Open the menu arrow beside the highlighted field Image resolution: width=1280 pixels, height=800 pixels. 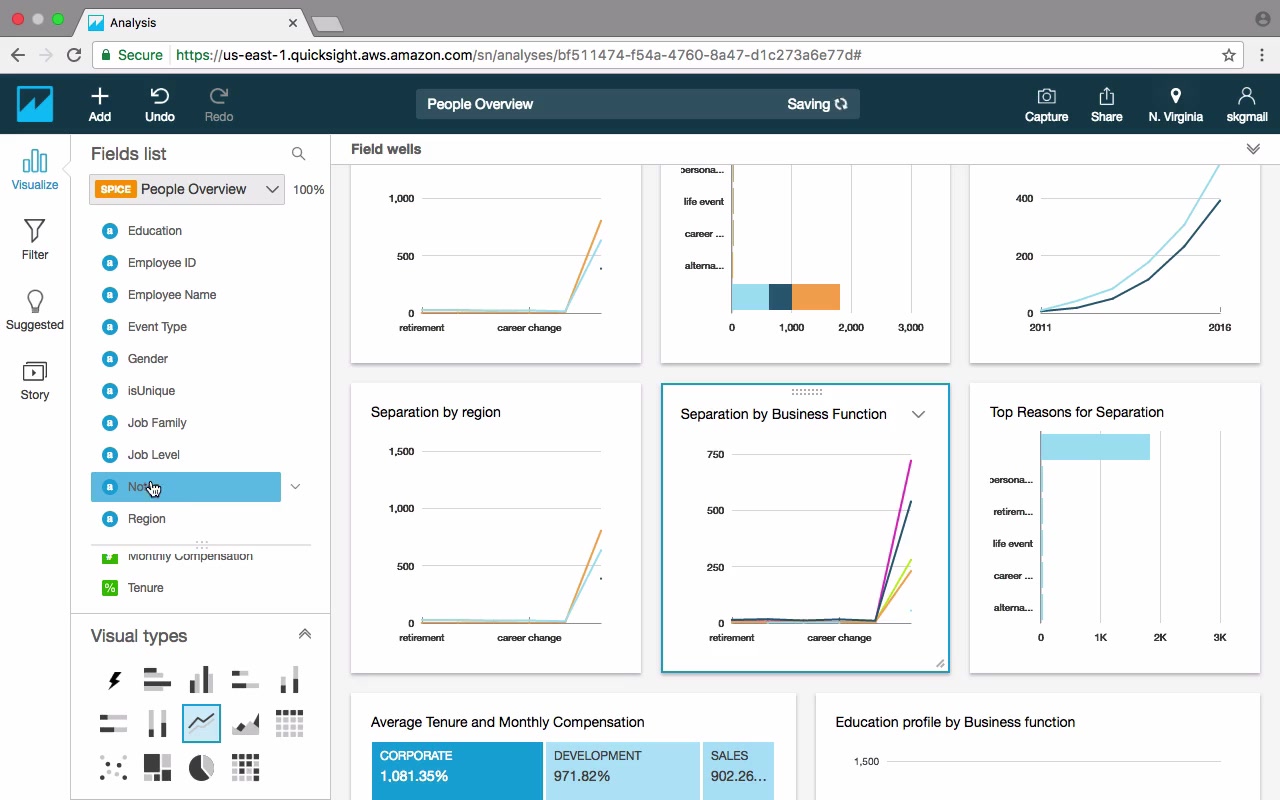coord(295,487)
